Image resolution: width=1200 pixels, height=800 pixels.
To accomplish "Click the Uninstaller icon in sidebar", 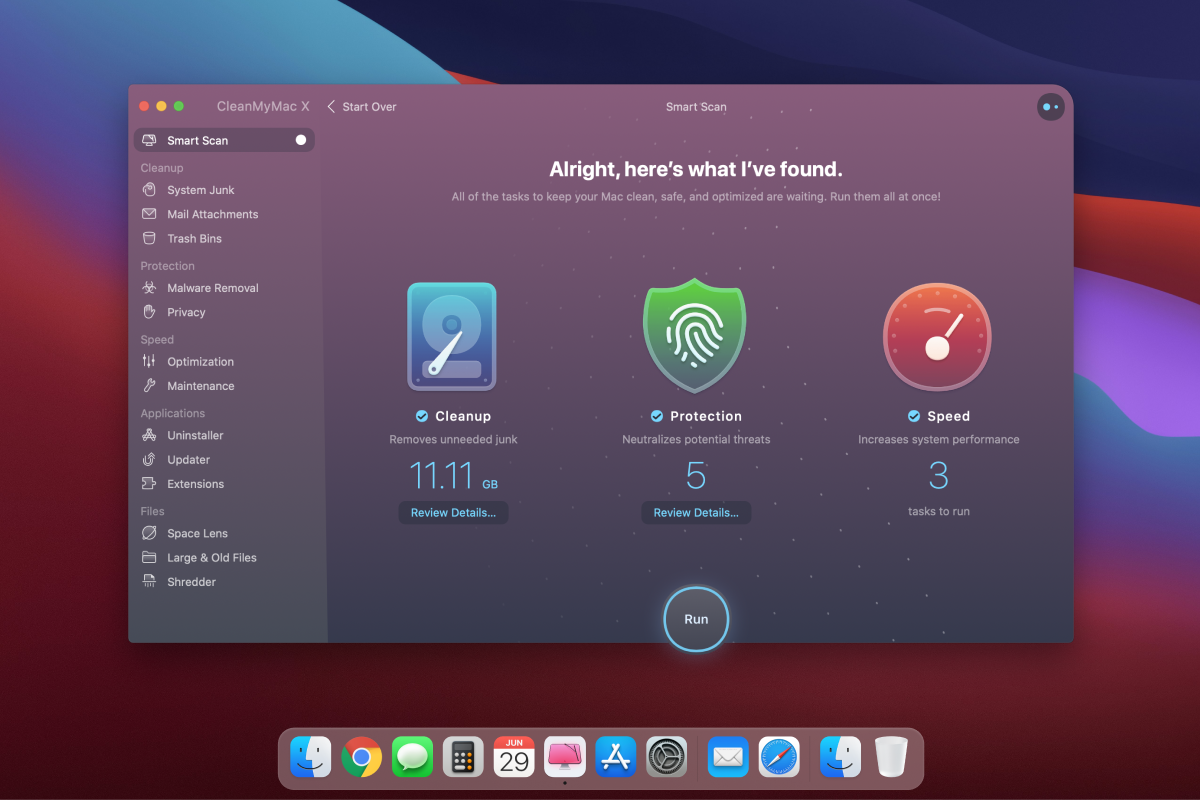I will [x=149, y=435].
